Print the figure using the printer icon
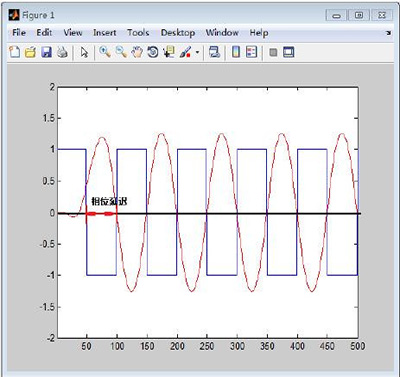Viewport: 400px width, 377px height. click(x=62, y=52)
